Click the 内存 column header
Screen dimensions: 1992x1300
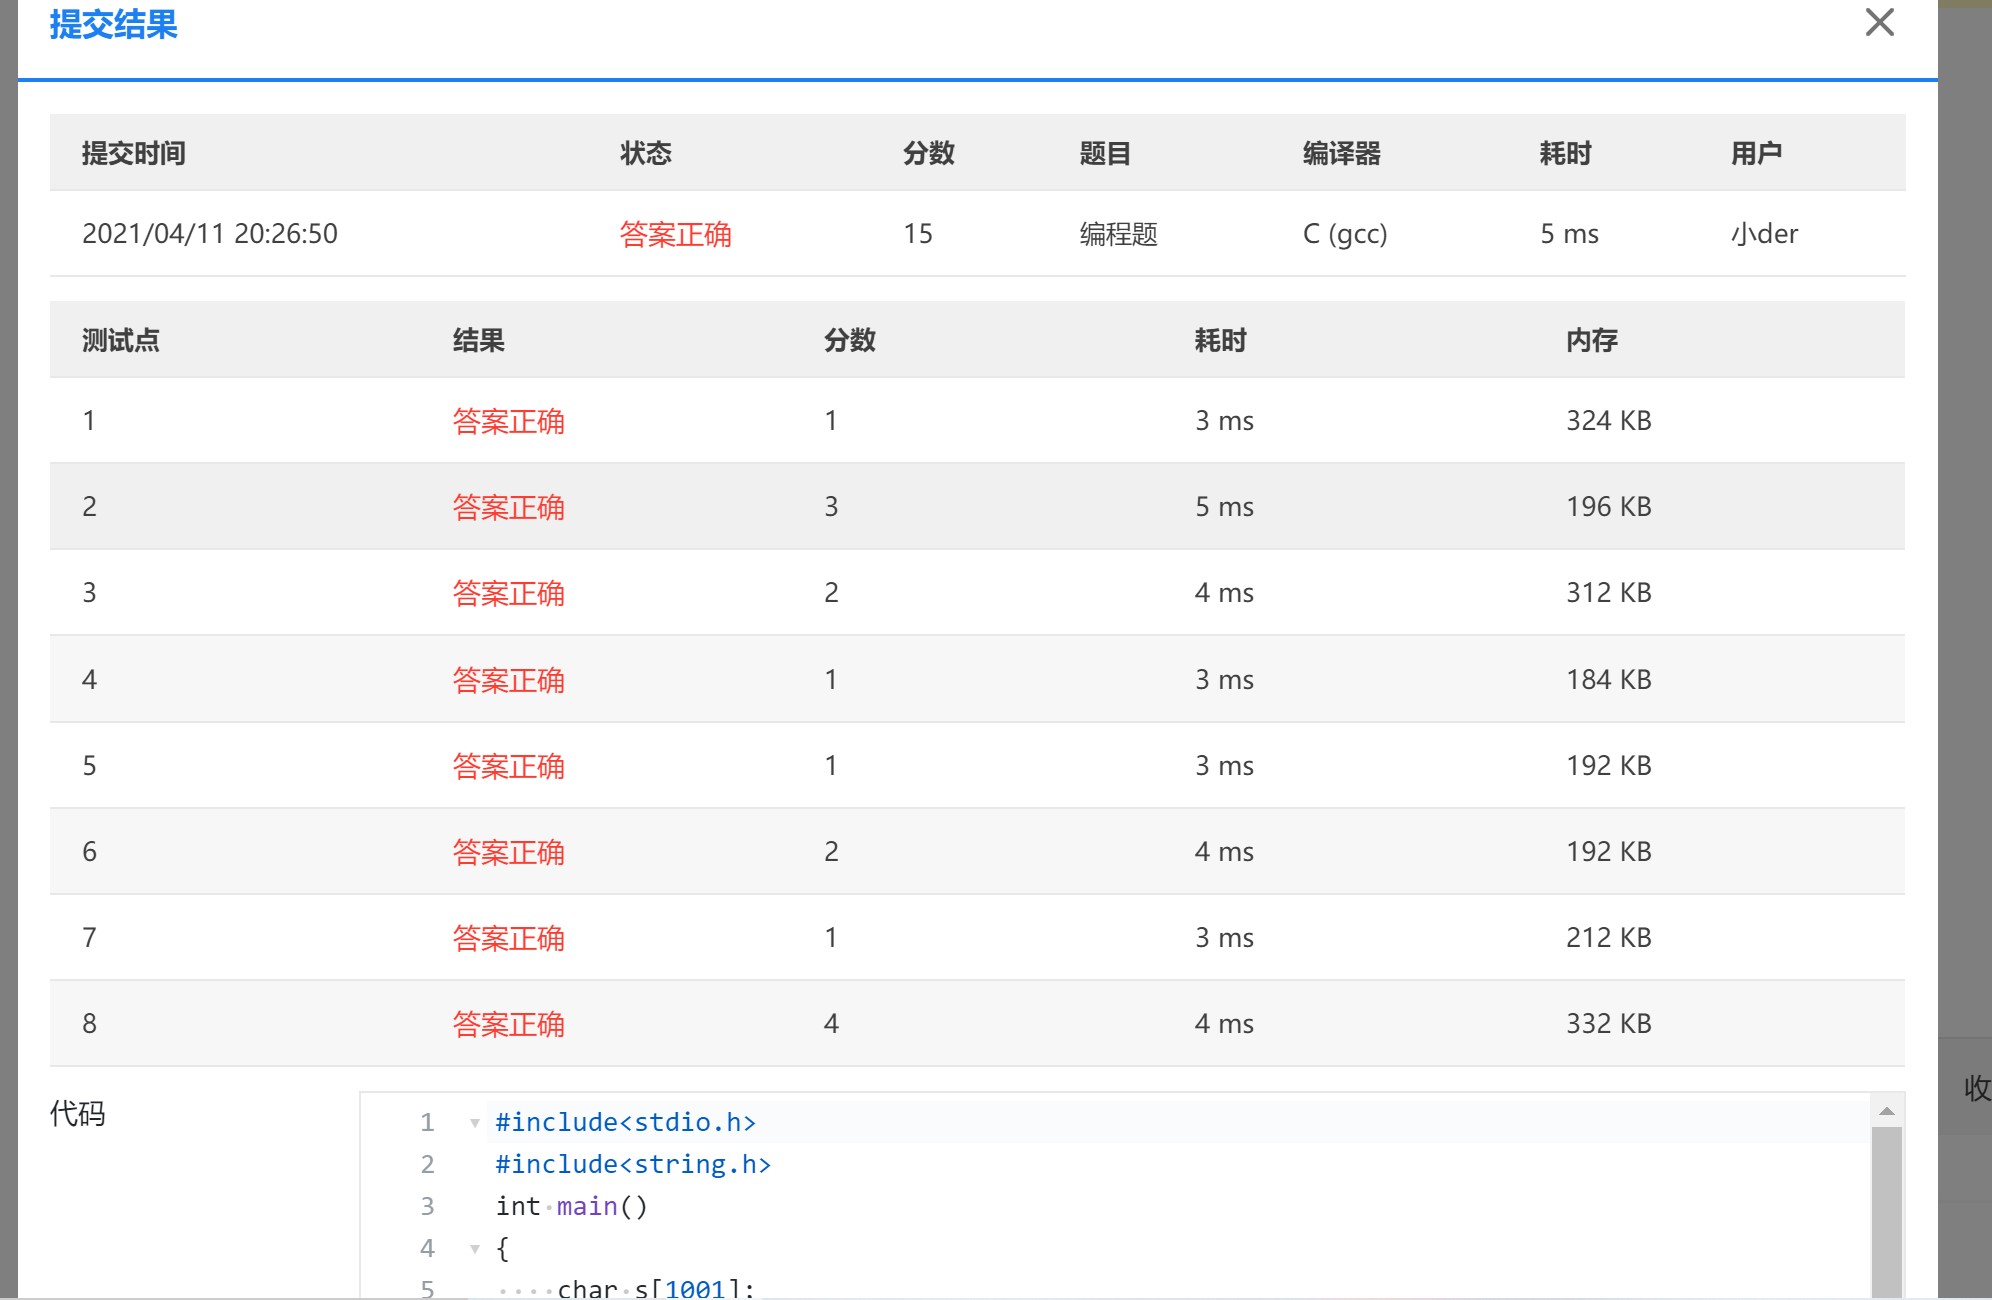coord(1591,340)
